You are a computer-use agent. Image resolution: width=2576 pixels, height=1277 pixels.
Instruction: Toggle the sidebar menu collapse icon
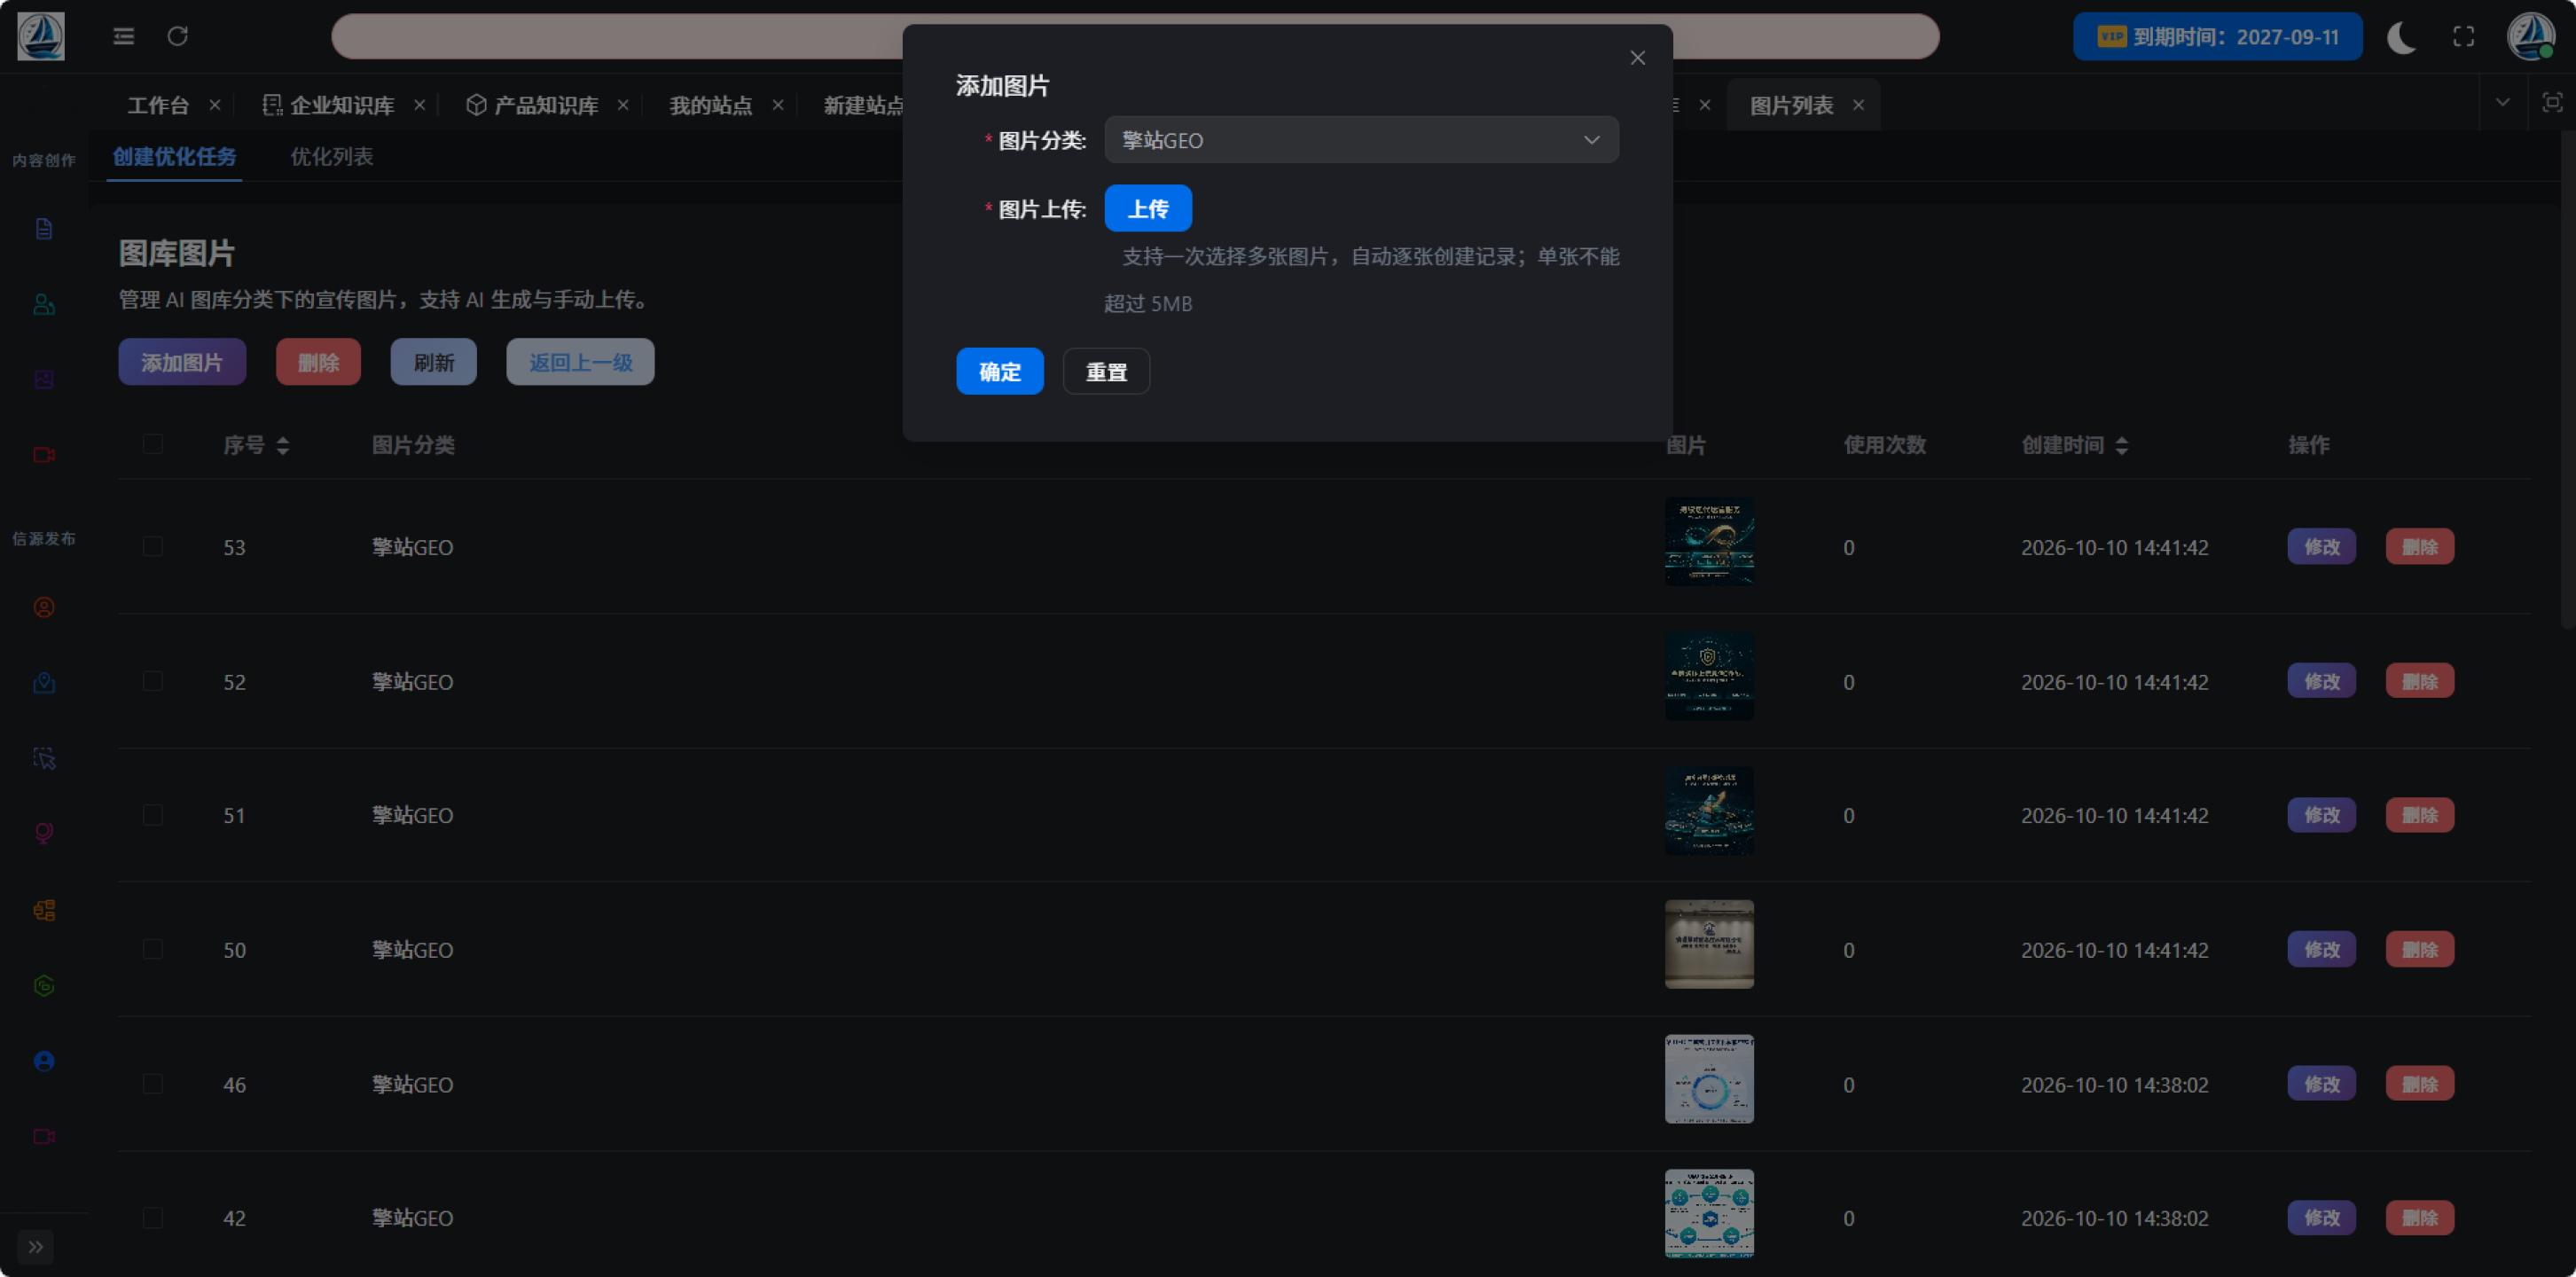124,37
